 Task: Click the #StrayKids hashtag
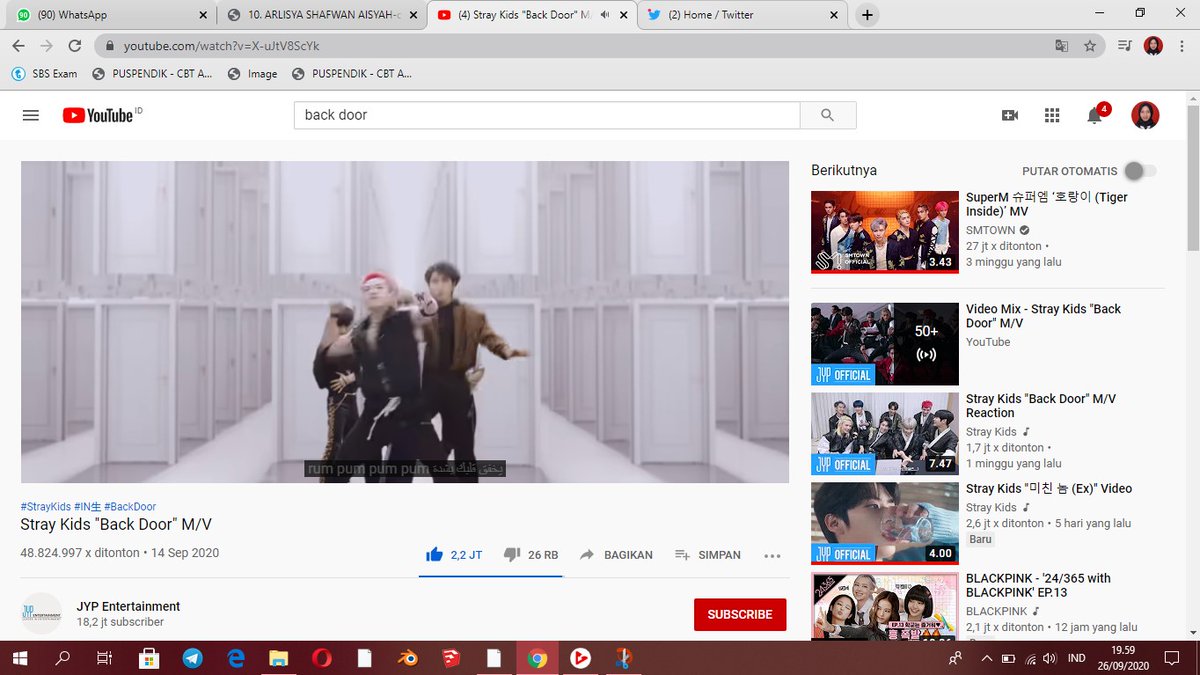tap(45, 507)
